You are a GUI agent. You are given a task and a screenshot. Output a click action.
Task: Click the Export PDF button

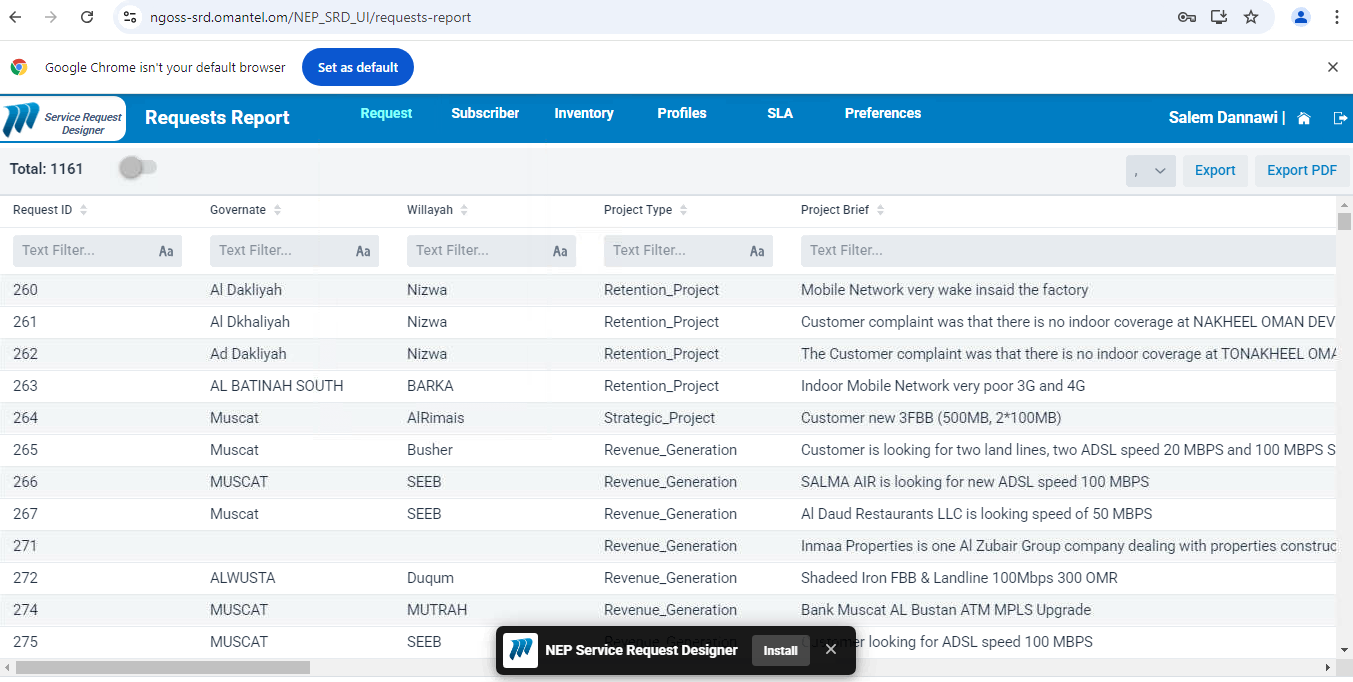point(1301,171)
